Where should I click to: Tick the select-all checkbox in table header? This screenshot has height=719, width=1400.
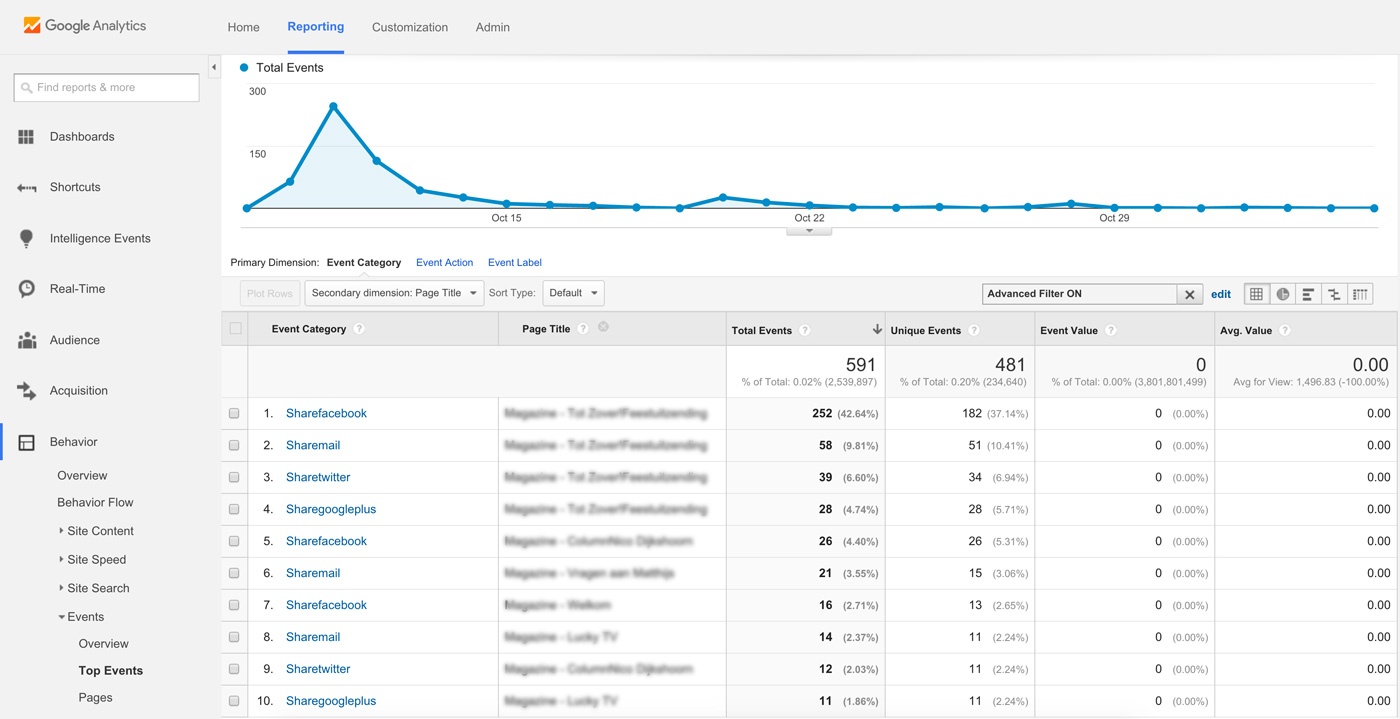tap(236, 328)
